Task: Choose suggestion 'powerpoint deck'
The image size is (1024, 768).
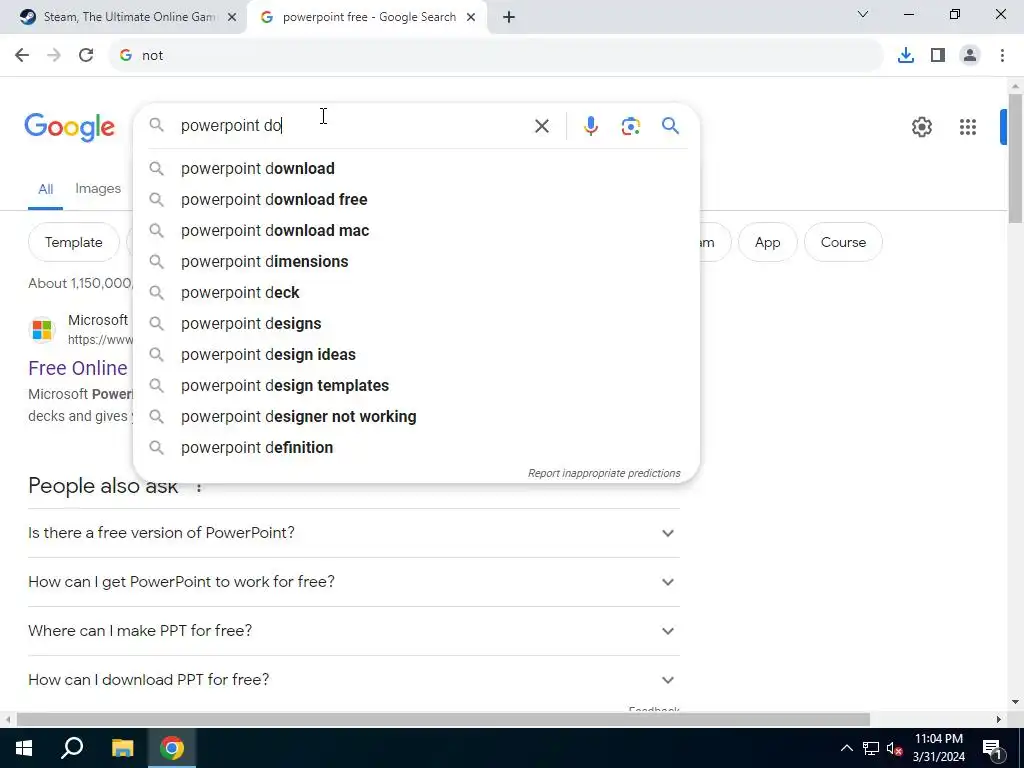Action: point(416,293)
